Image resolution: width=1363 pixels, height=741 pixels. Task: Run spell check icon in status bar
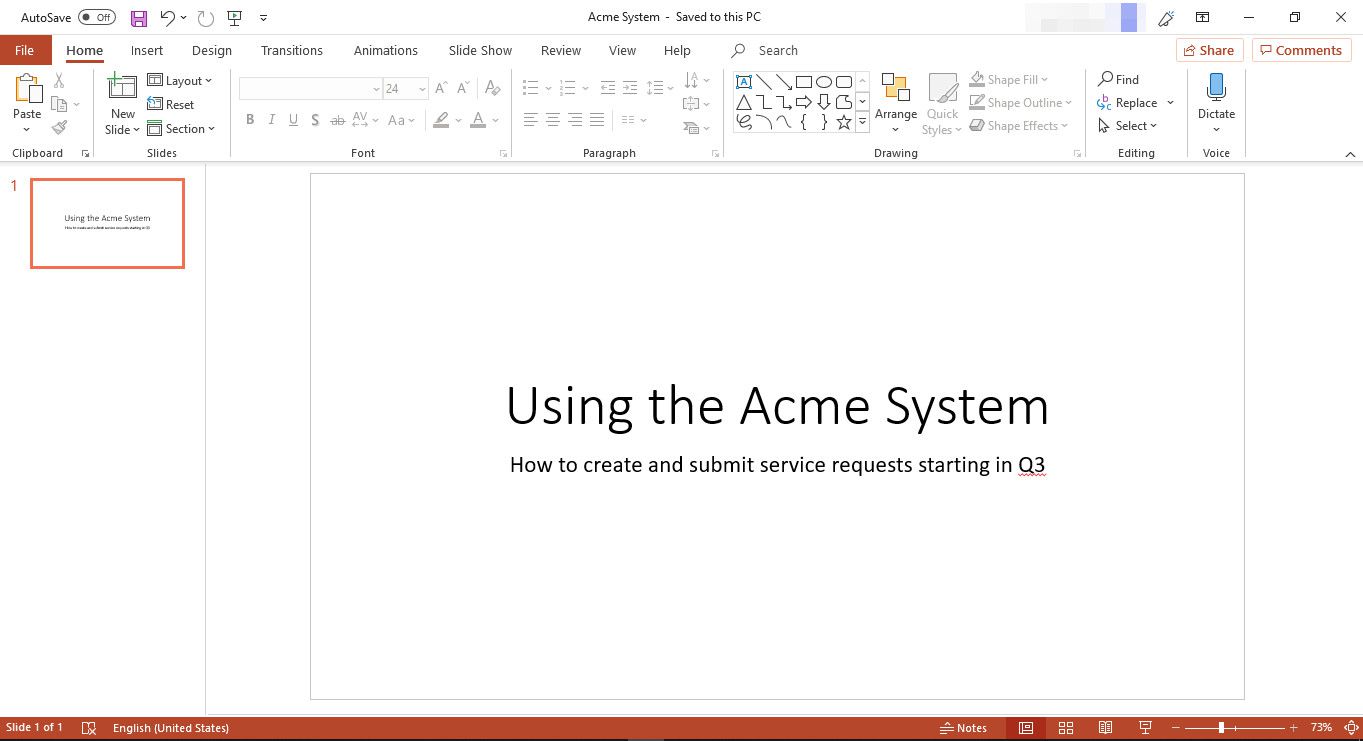pyautogui.click(x=88, y=728)
